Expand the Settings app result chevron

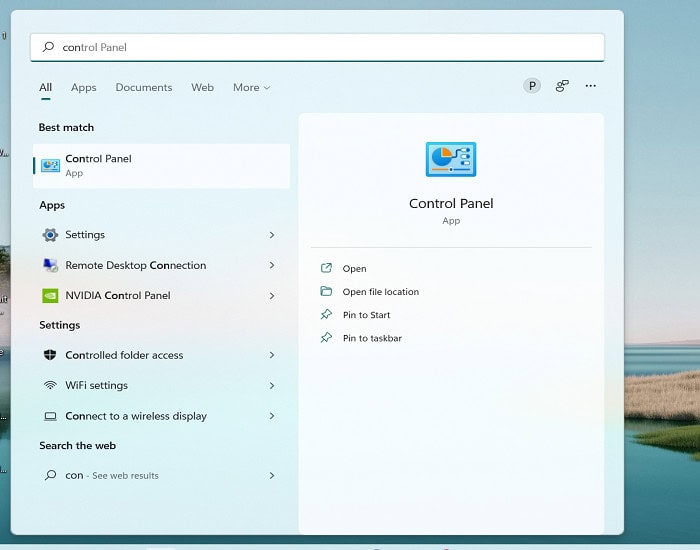(x=272, y=235)
